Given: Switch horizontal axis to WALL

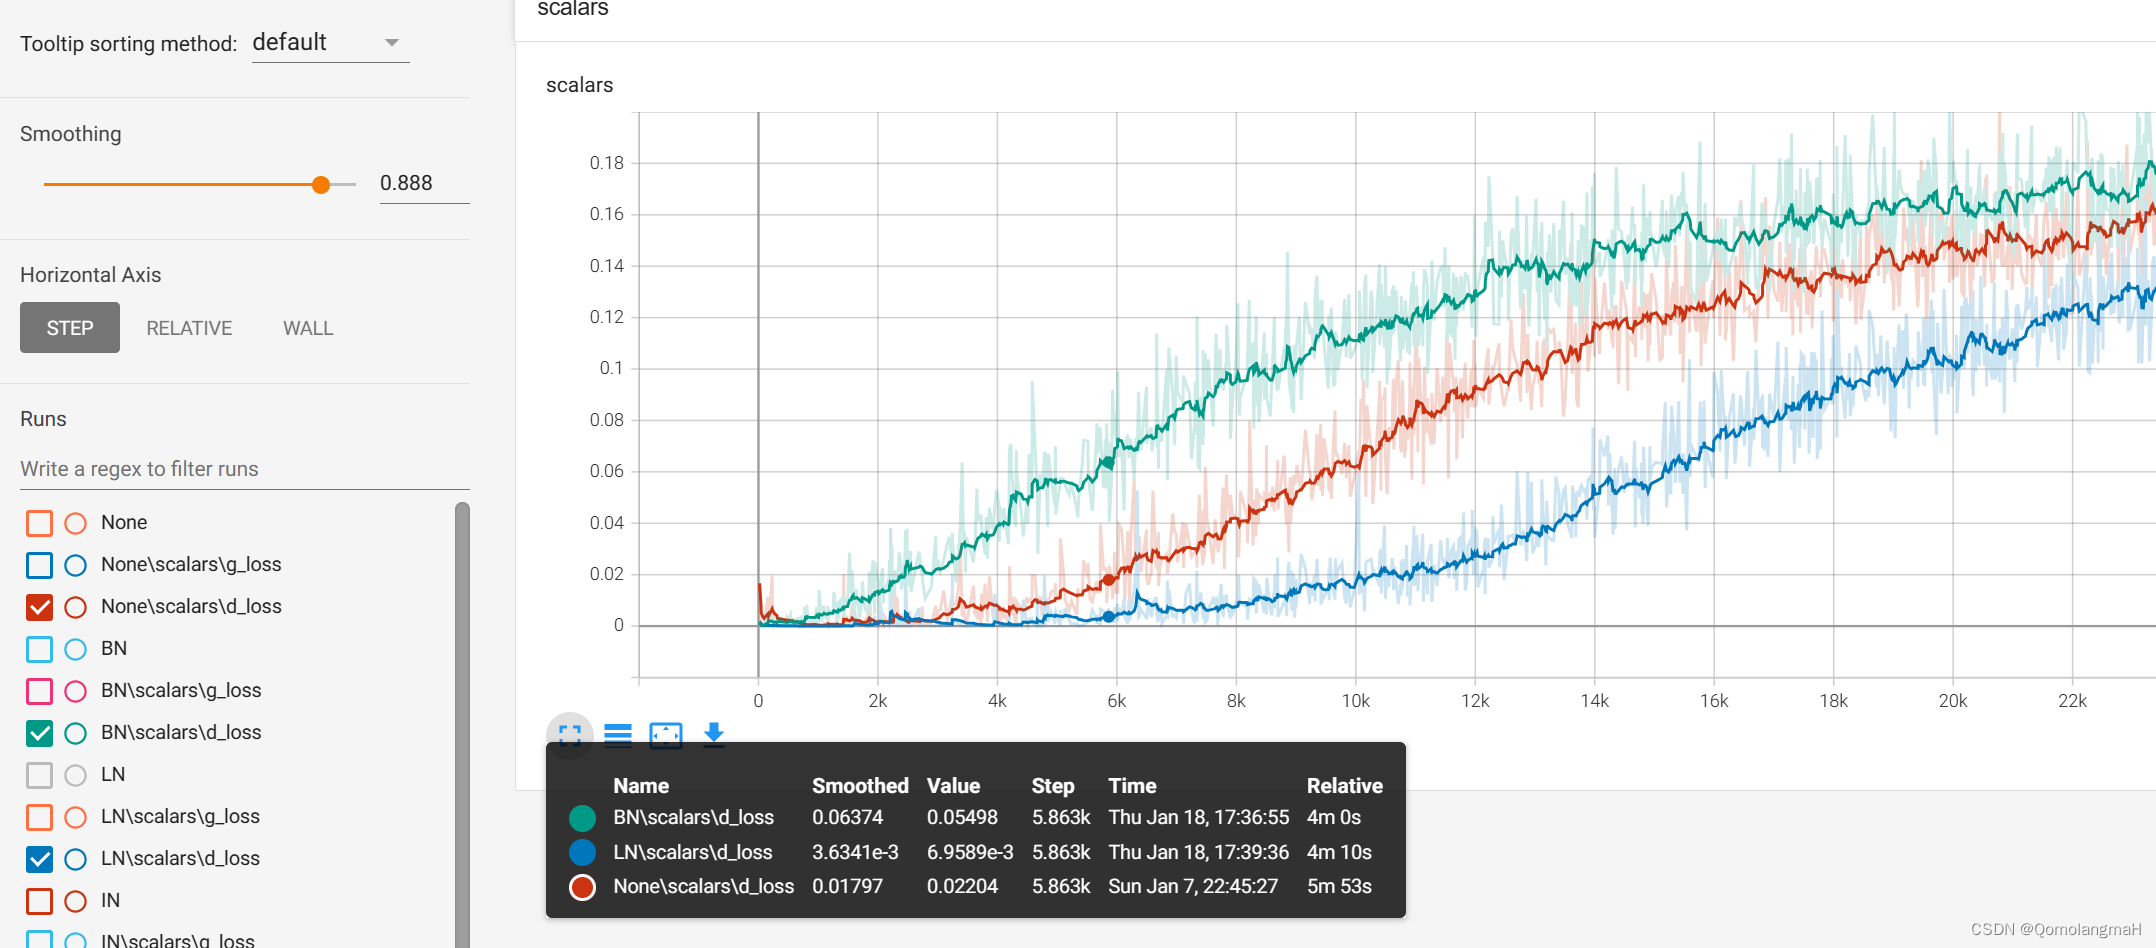Looking at the screenshot, I should click(x=307, y=327).
